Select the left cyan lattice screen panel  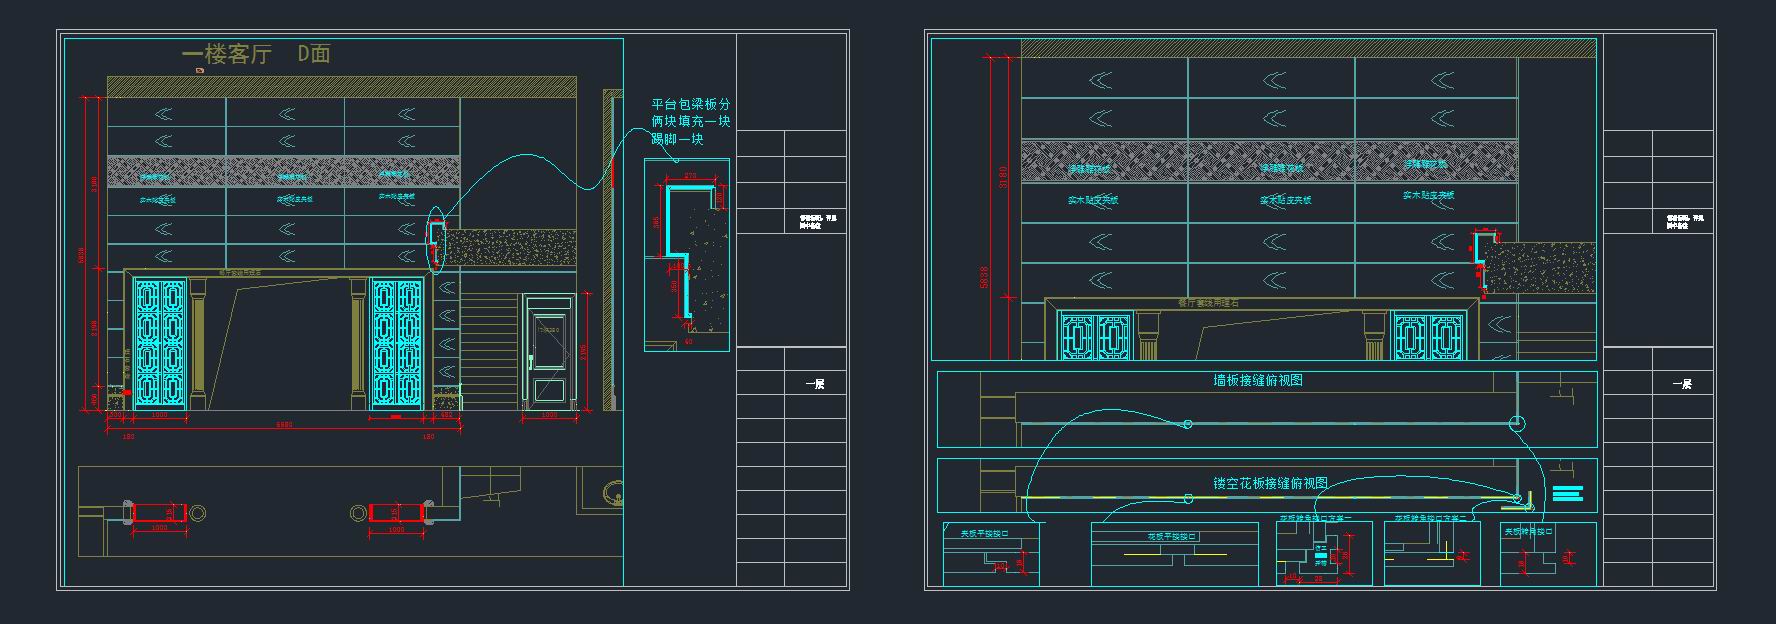160,342
